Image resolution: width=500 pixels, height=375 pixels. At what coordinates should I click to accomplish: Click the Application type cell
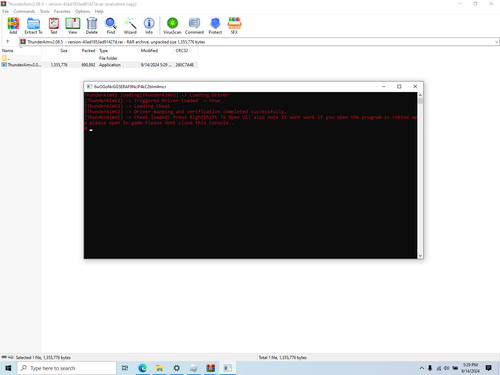tap(110, 65)
